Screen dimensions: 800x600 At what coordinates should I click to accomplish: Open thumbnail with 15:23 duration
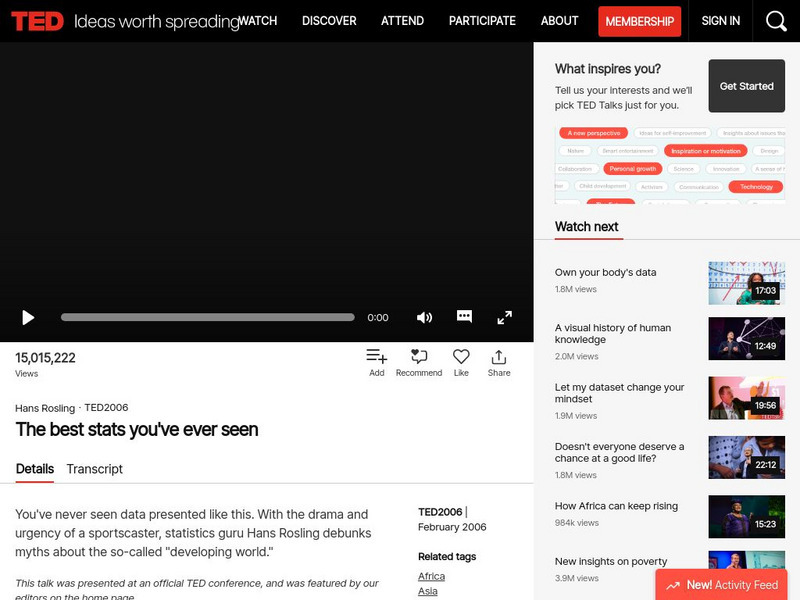(x=746, y=517)
